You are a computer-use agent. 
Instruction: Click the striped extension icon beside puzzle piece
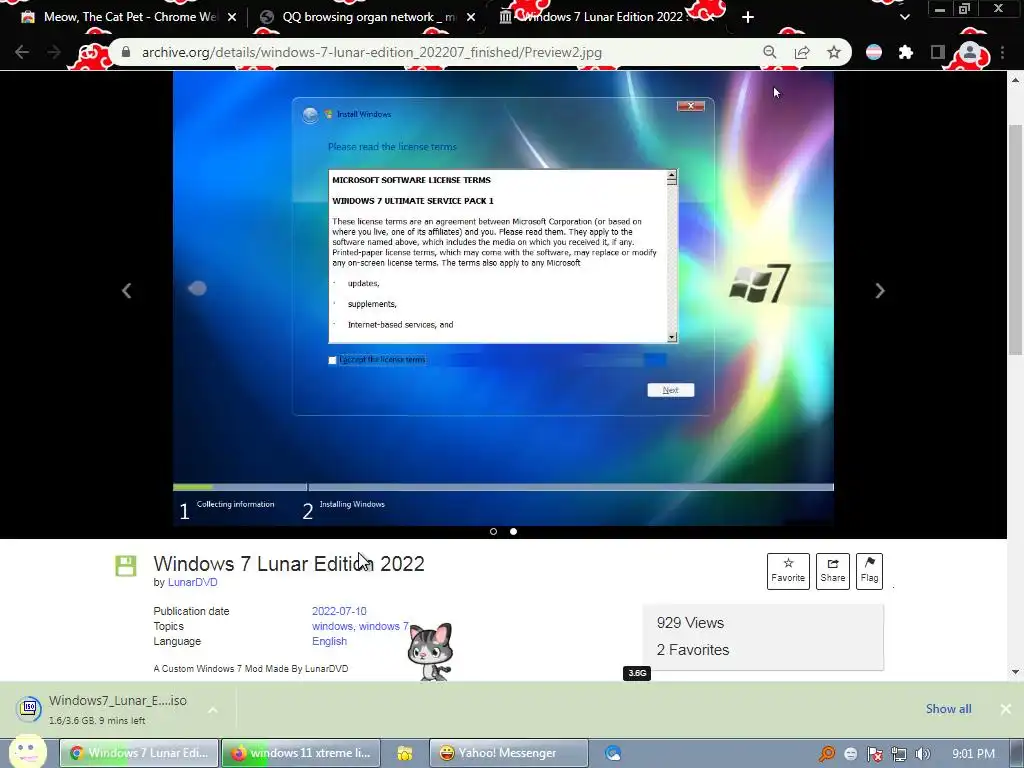pyautogui.click(x=874, y=52)
